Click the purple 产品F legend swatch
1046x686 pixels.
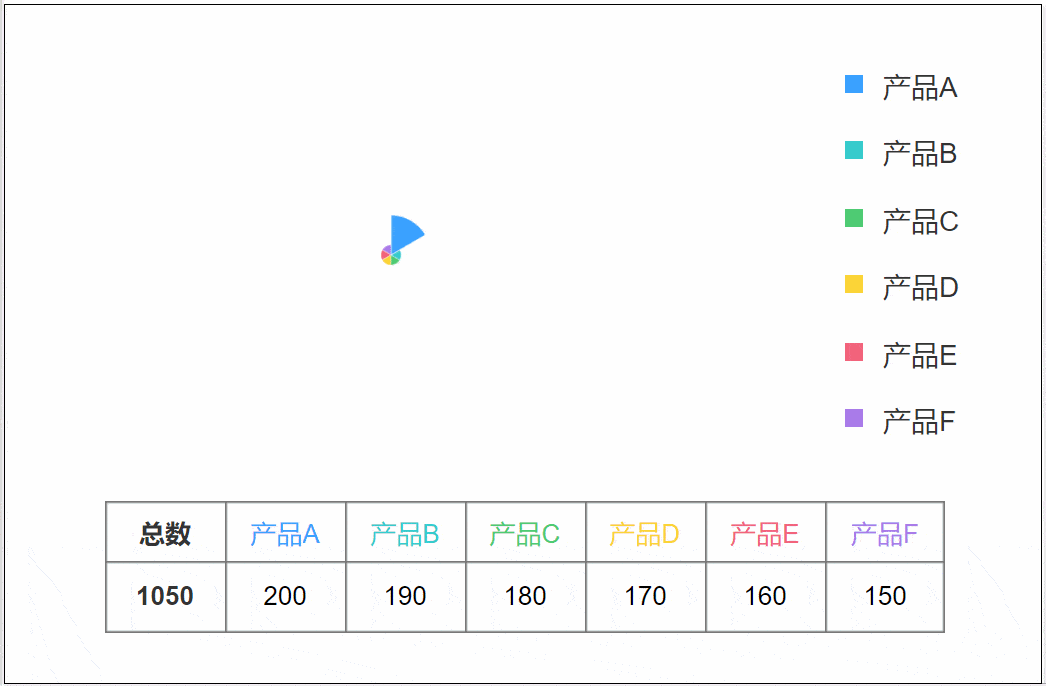854,418
